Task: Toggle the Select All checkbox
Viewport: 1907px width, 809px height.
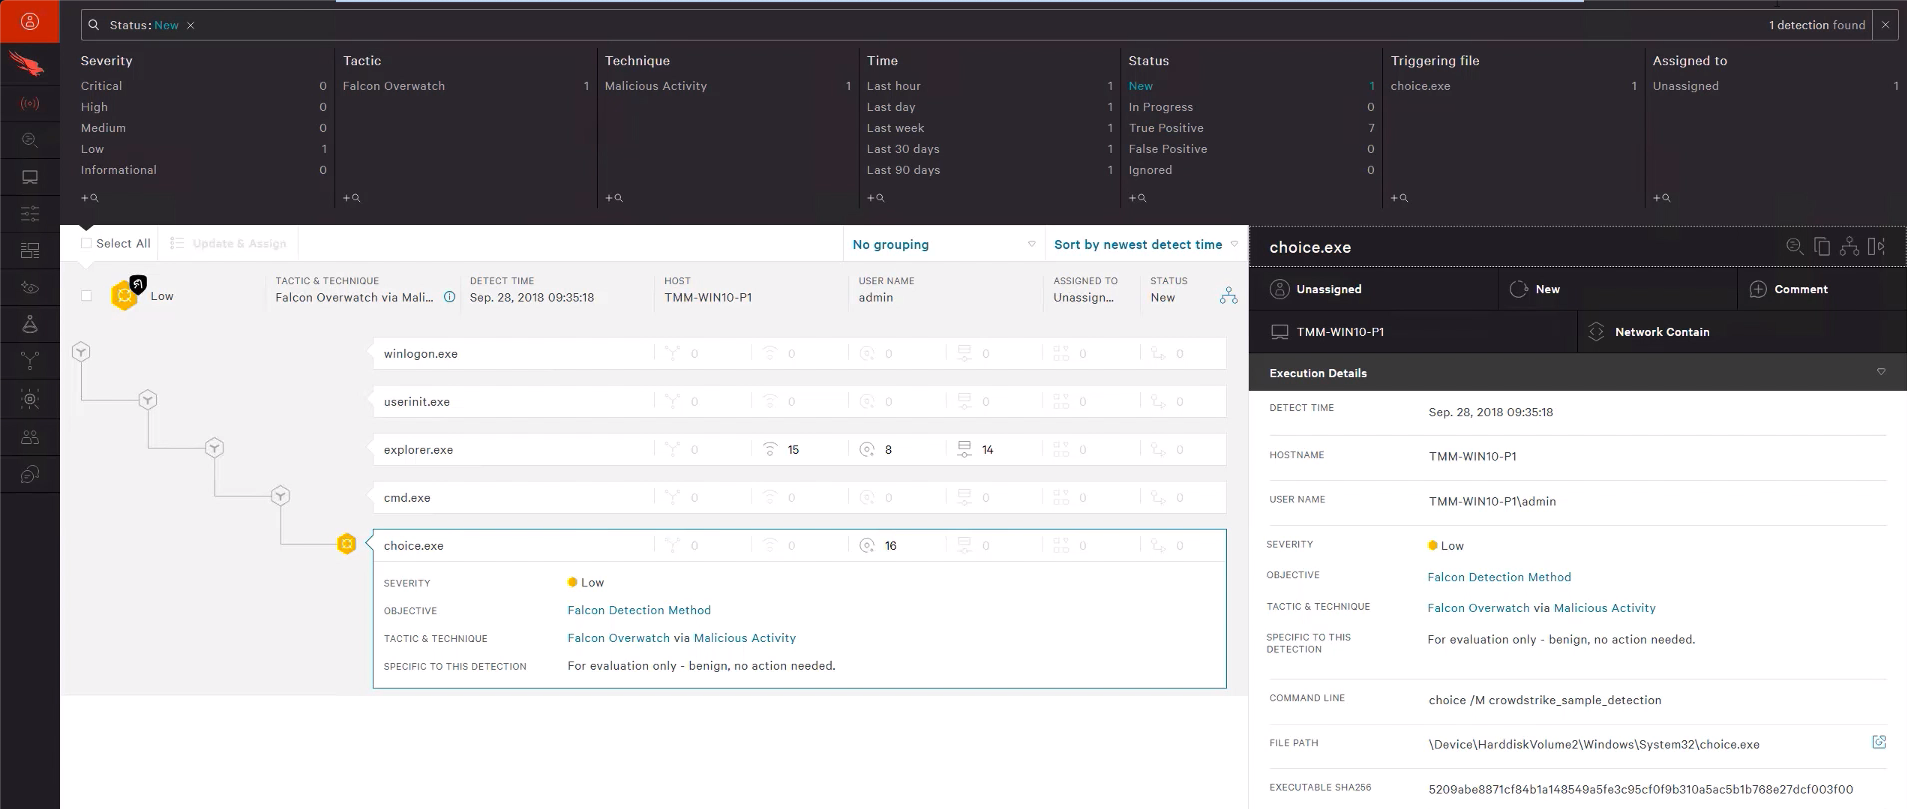Action: pyautogui.click(x=86, y=243)
